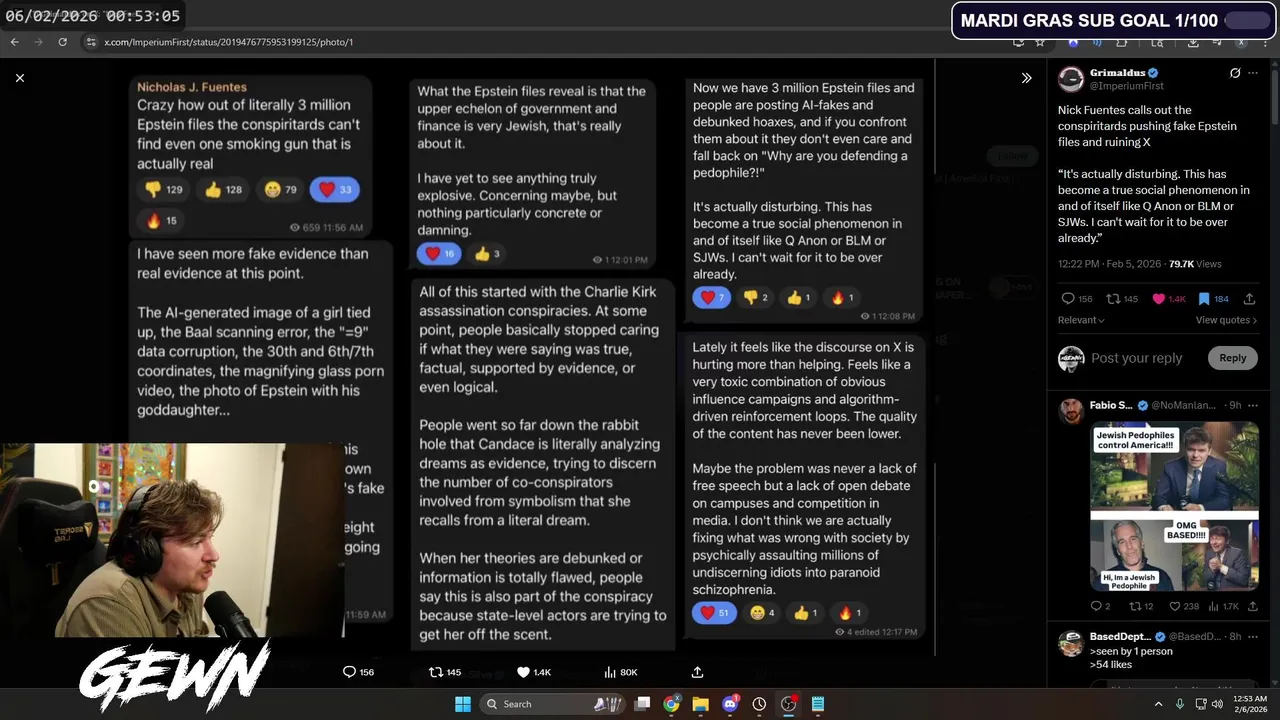Image resolution: width=1280 pixels, height=720 pixels.
Task: Click the heart reaction showing 33
Action: (x=334, y=189)
